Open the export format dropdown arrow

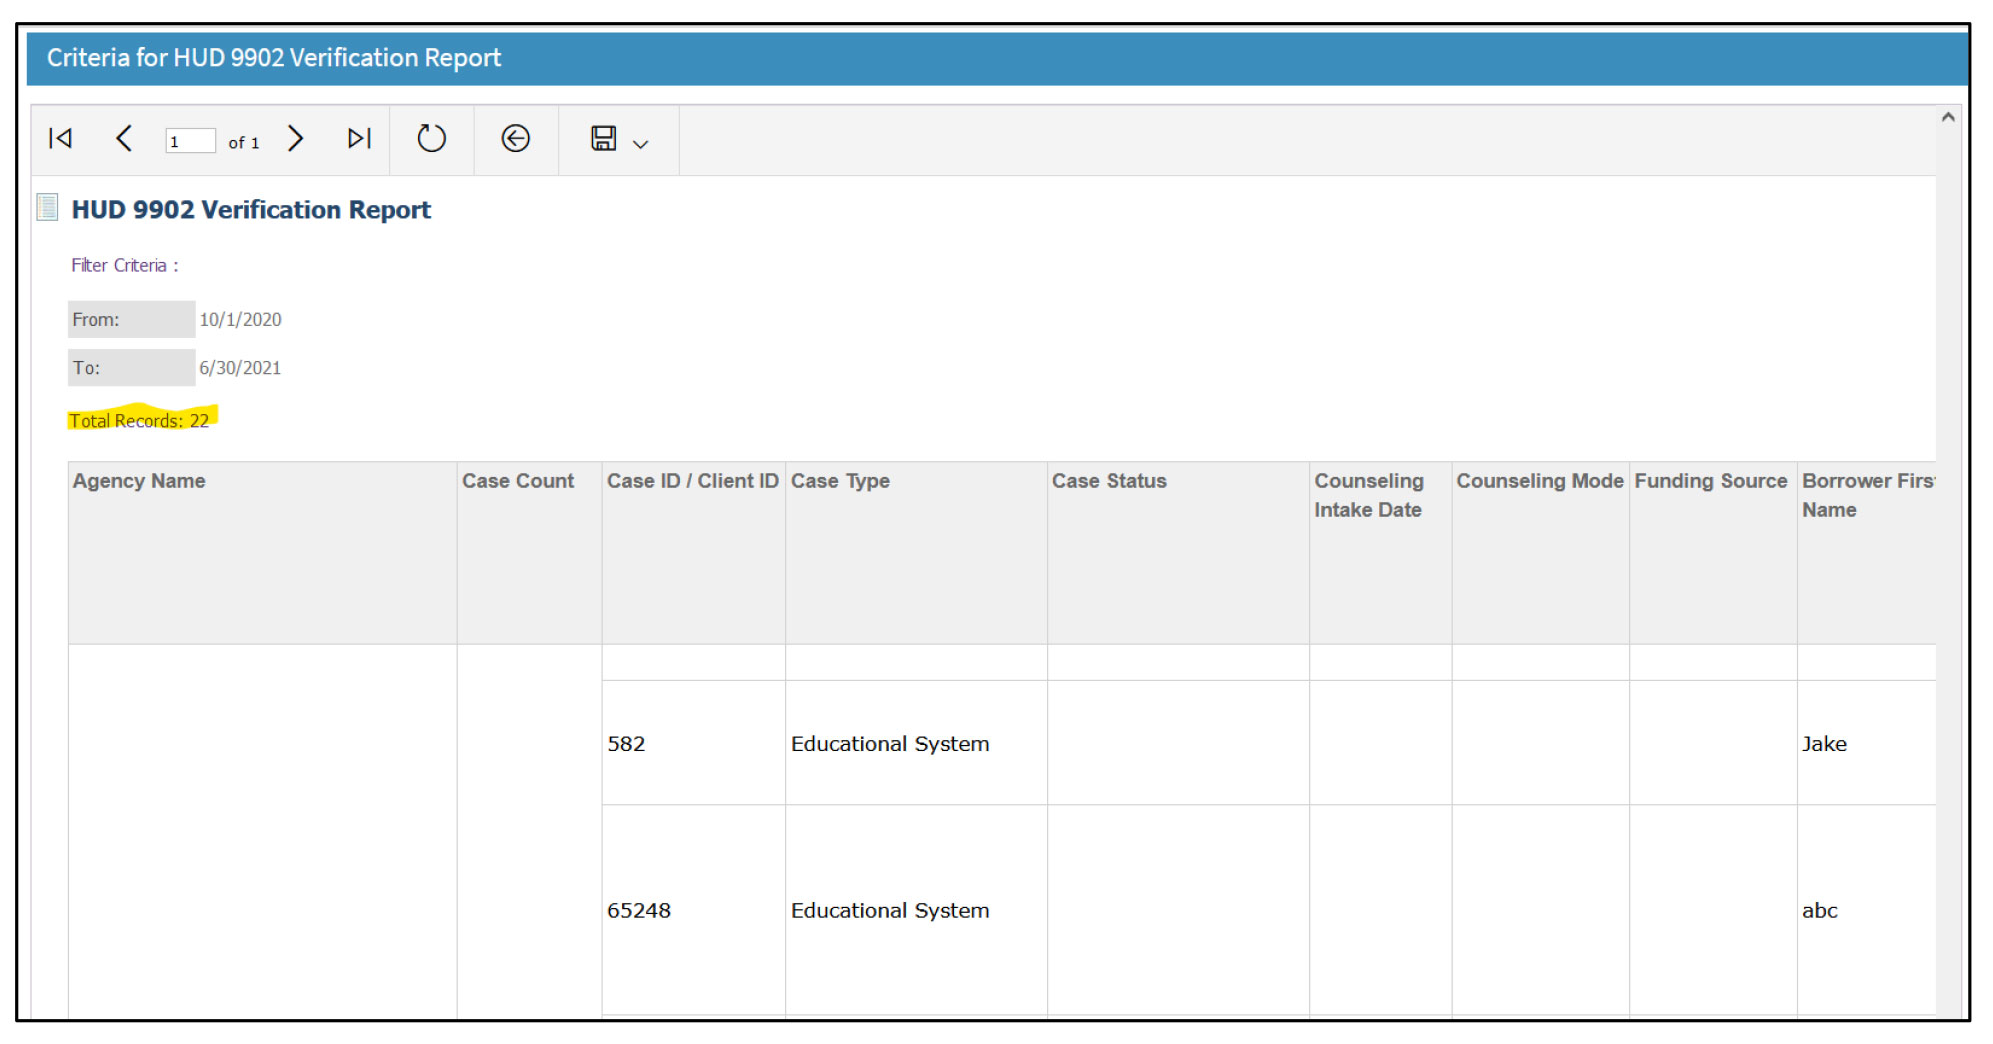(641, 144)
